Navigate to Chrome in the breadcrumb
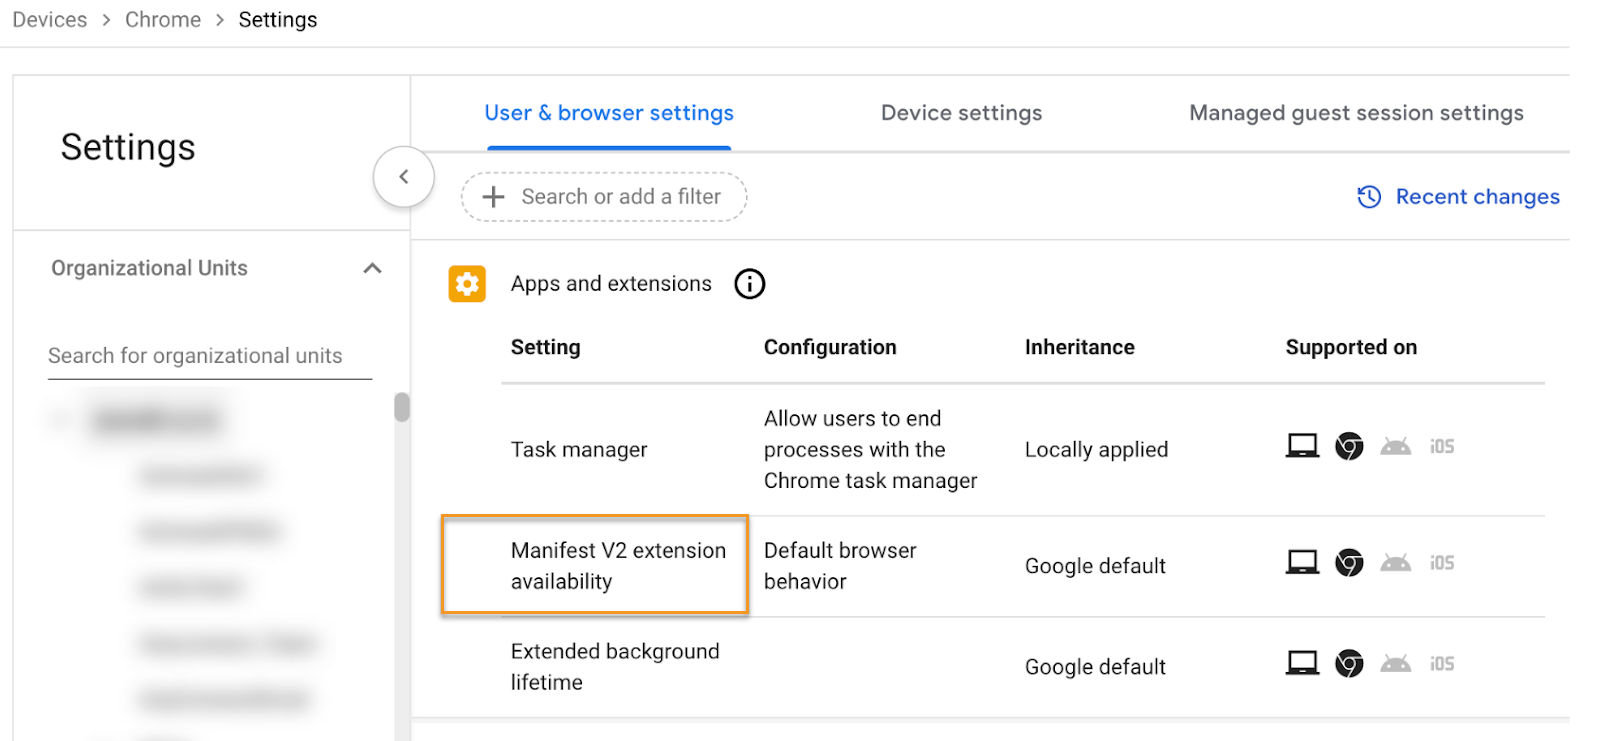The height and width of the screenshot is (741, 1600). (x=163, y=20)
